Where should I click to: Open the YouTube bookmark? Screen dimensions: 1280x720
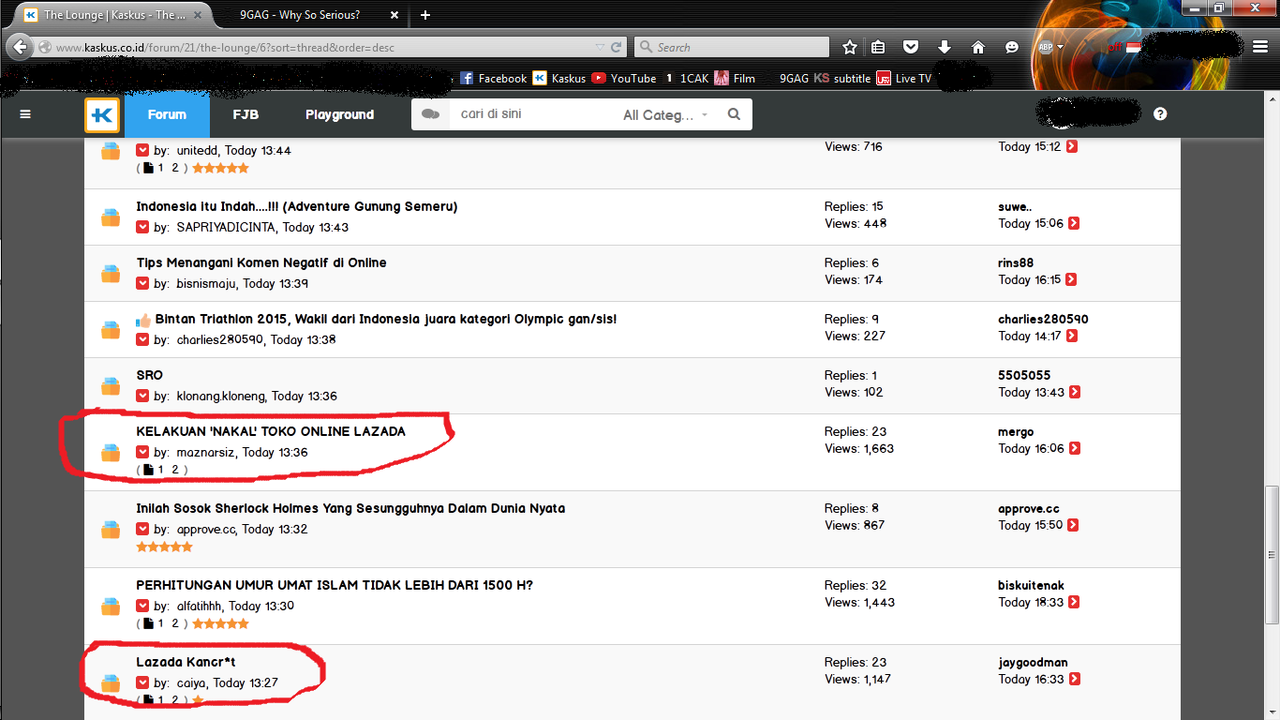point(623,78)
